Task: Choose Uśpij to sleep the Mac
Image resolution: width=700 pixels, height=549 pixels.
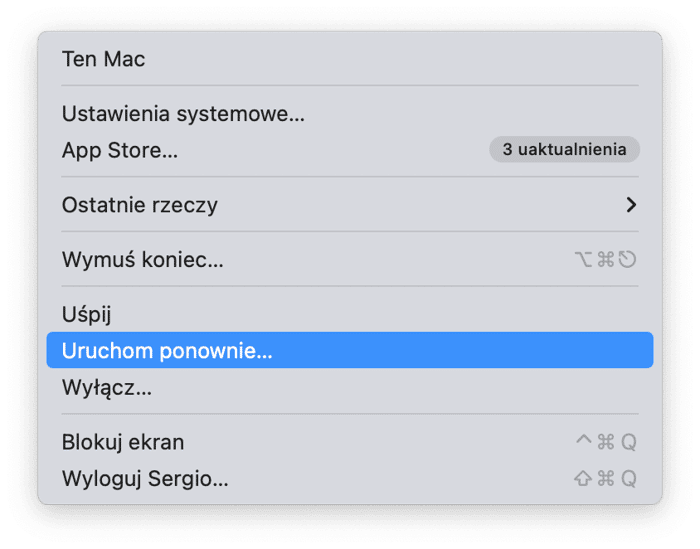Action: pos(350,314)
